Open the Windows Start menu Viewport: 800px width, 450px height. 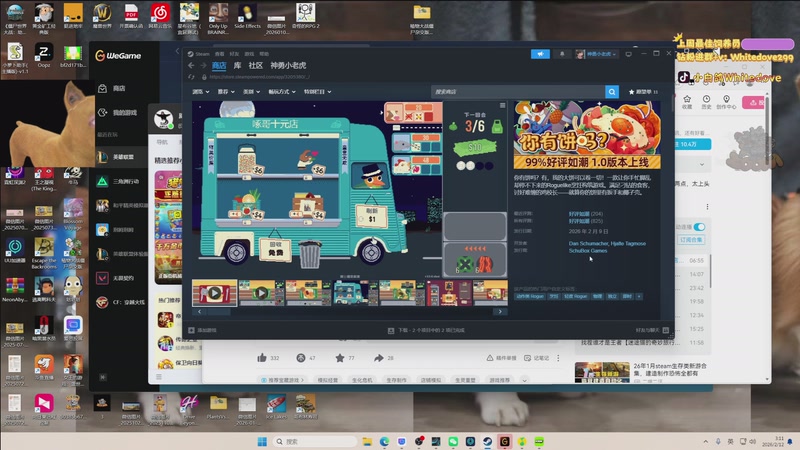pos(262,441)
